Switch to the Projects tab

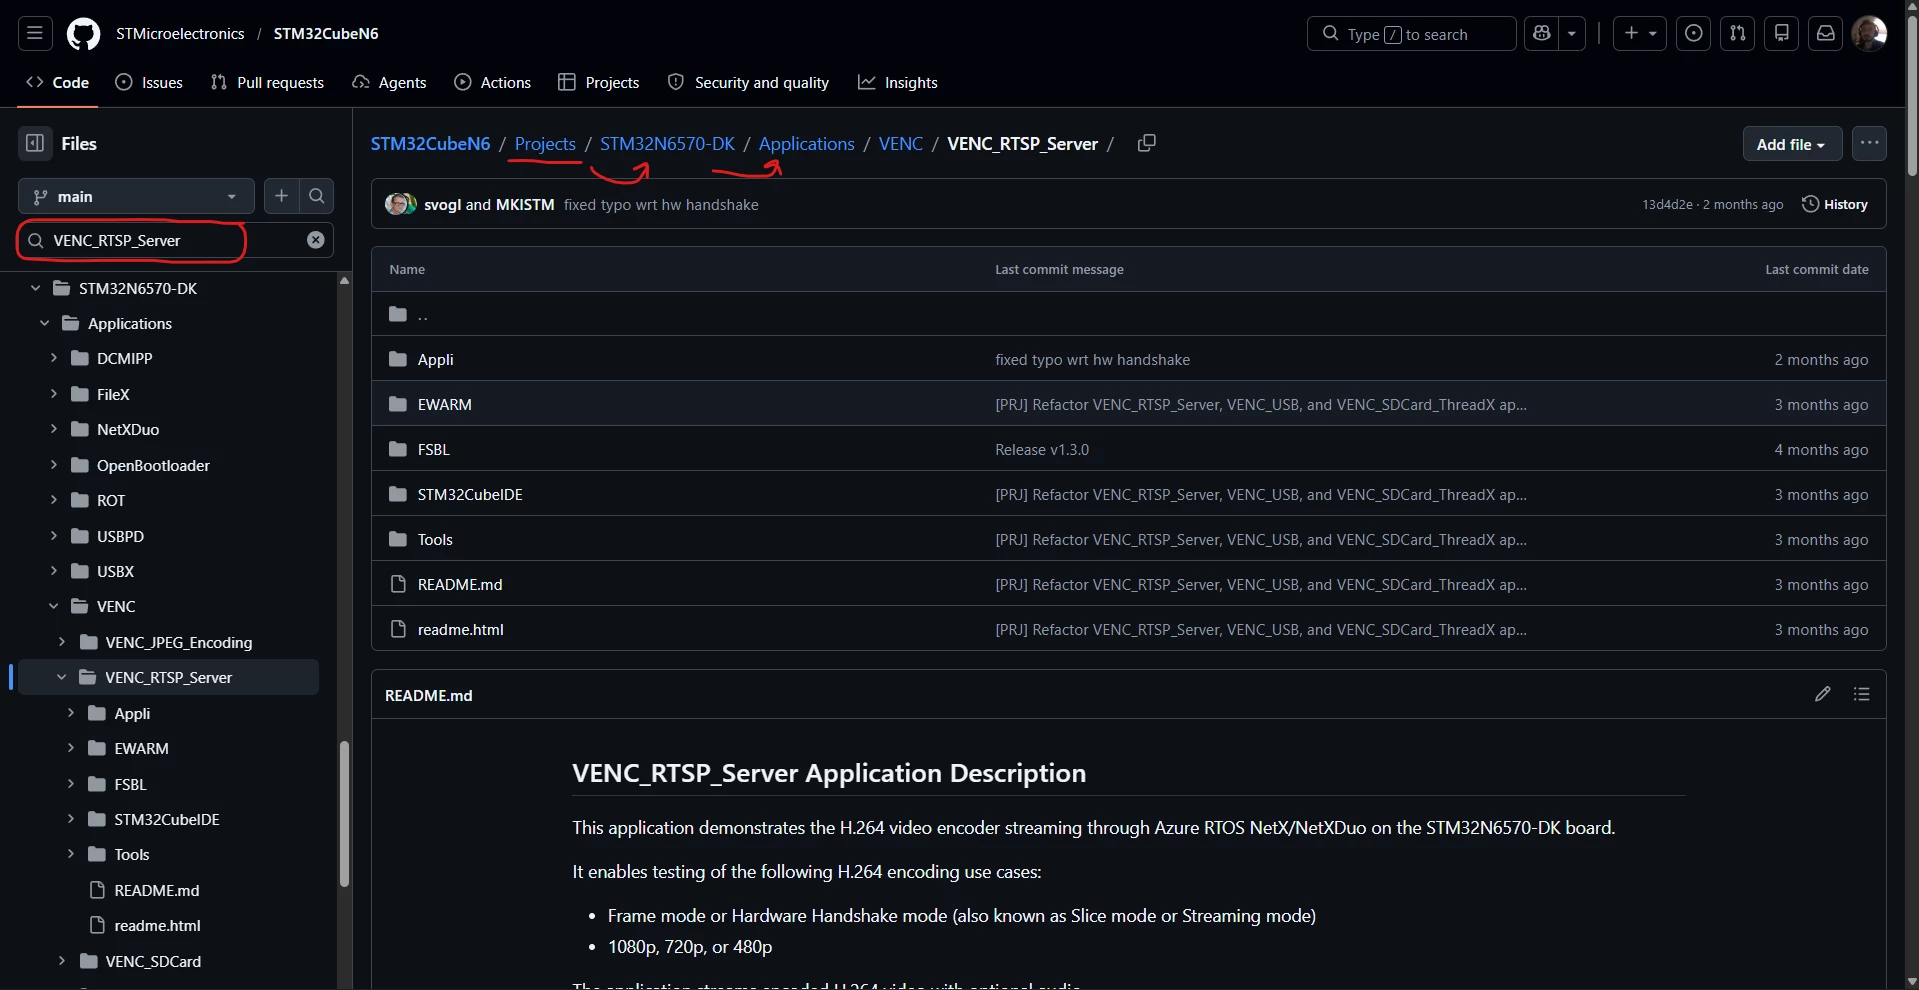coord(599,83)
